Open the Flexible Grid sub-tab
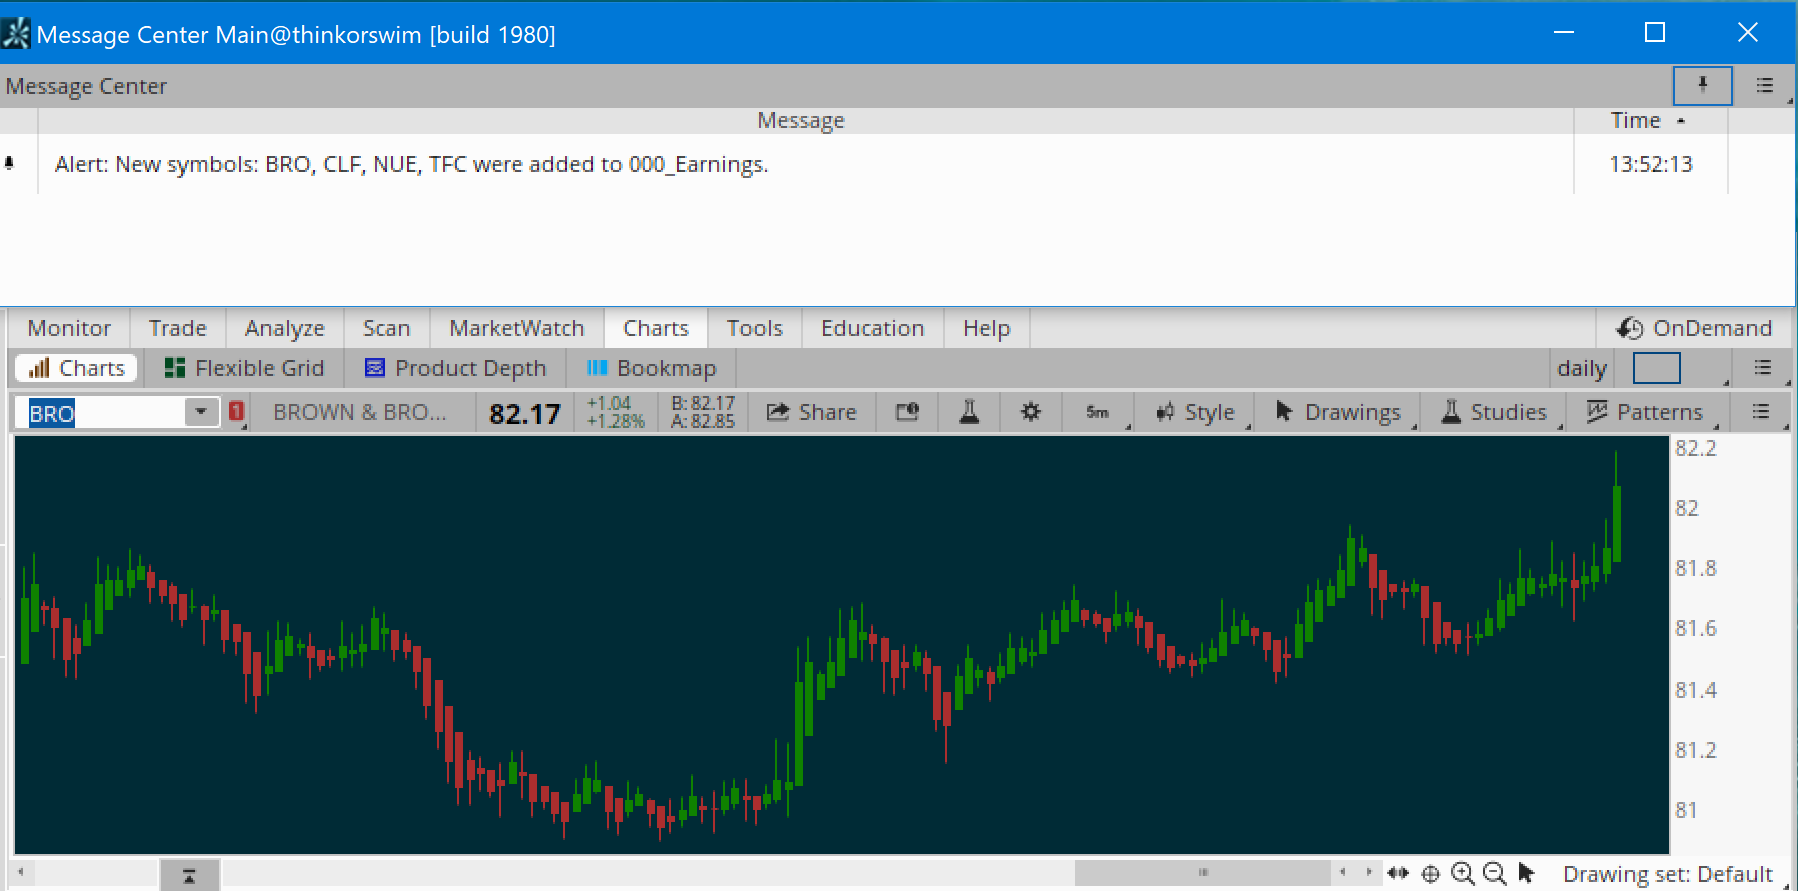1798x891 pixels. pyautogui.click(x=244, y=368)
